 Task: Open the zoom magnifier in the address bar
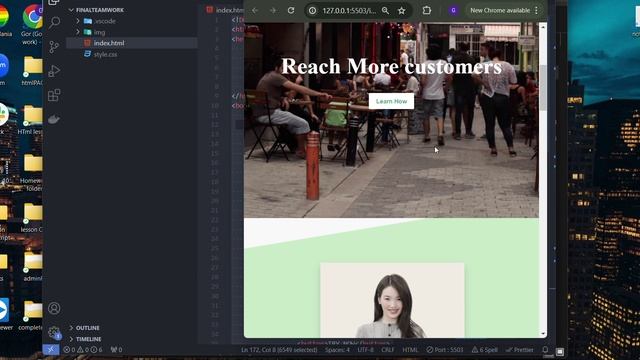pos(385,11)
